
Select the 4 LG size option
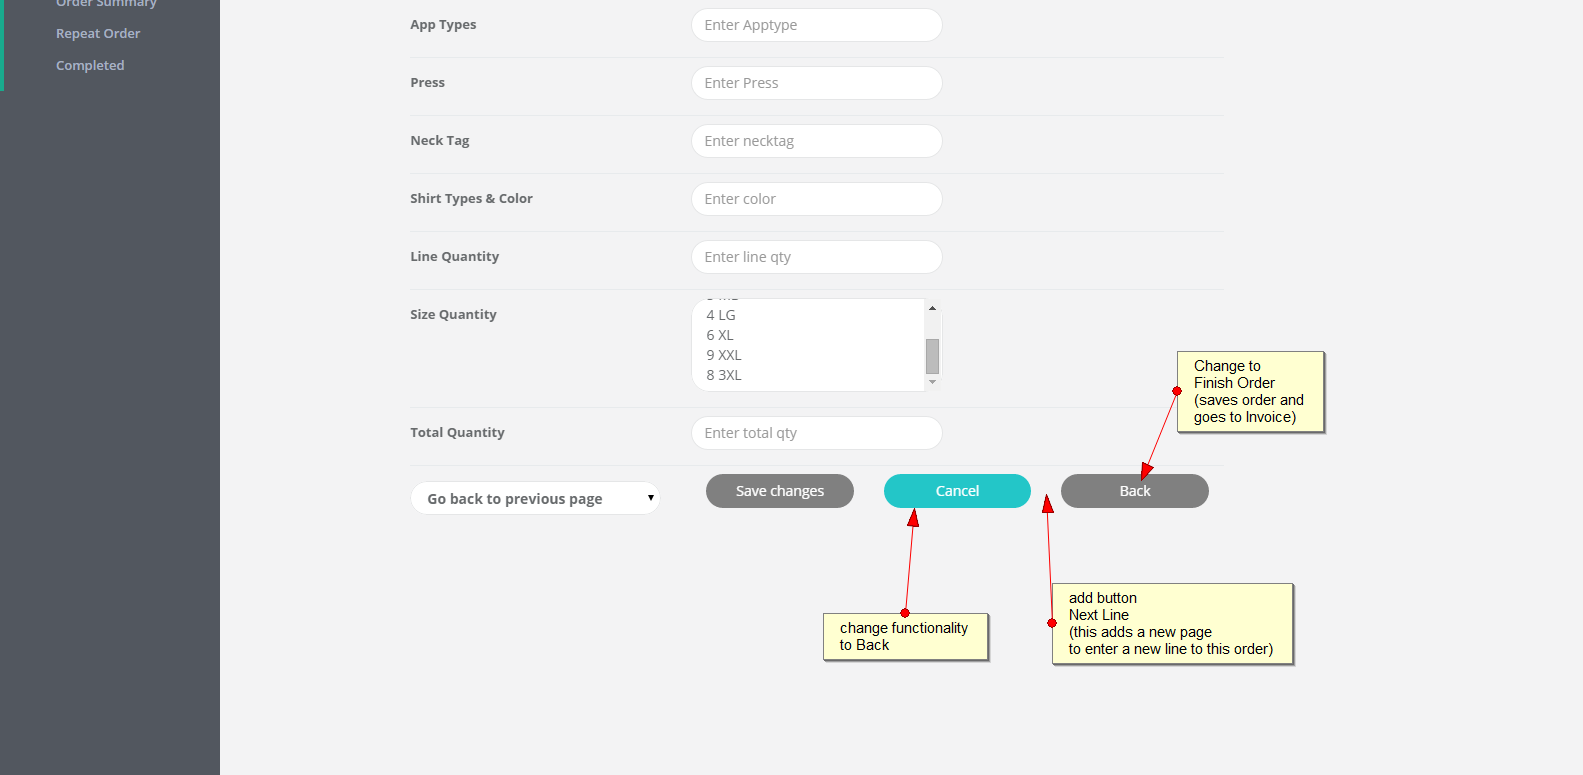tap(721, 315)
